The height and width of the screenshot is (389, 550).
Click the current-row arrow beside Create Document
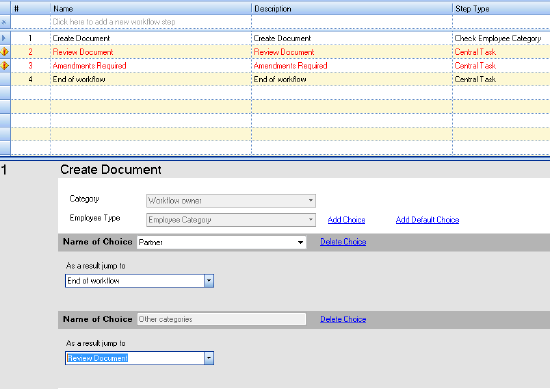[x=4, y=38]
